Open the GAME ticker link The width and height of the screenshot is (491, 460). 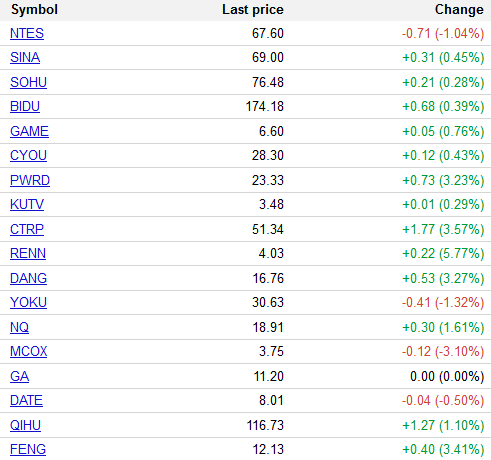pyautogui.click(x=29, y=131)
